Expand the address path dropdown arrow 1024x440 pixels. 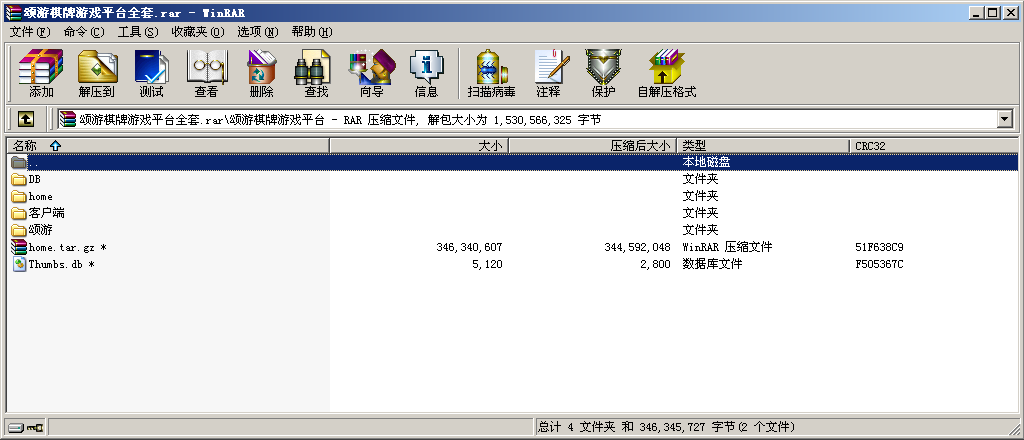pyautogui.click(x=1005, y=119)
